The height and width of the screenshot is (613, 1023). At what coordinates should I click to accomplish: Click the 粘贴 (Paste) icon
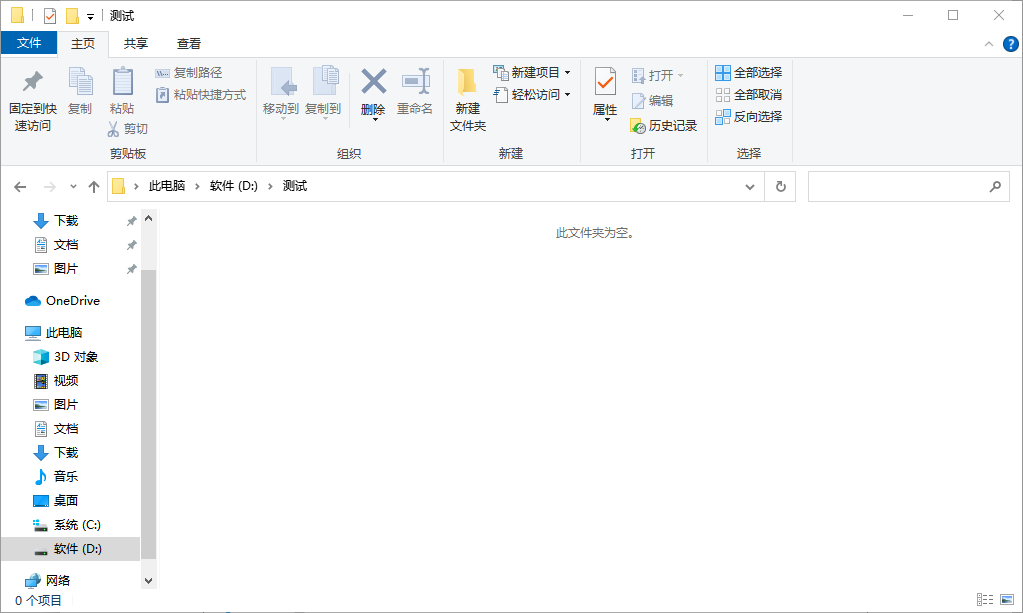click(122, 90)
